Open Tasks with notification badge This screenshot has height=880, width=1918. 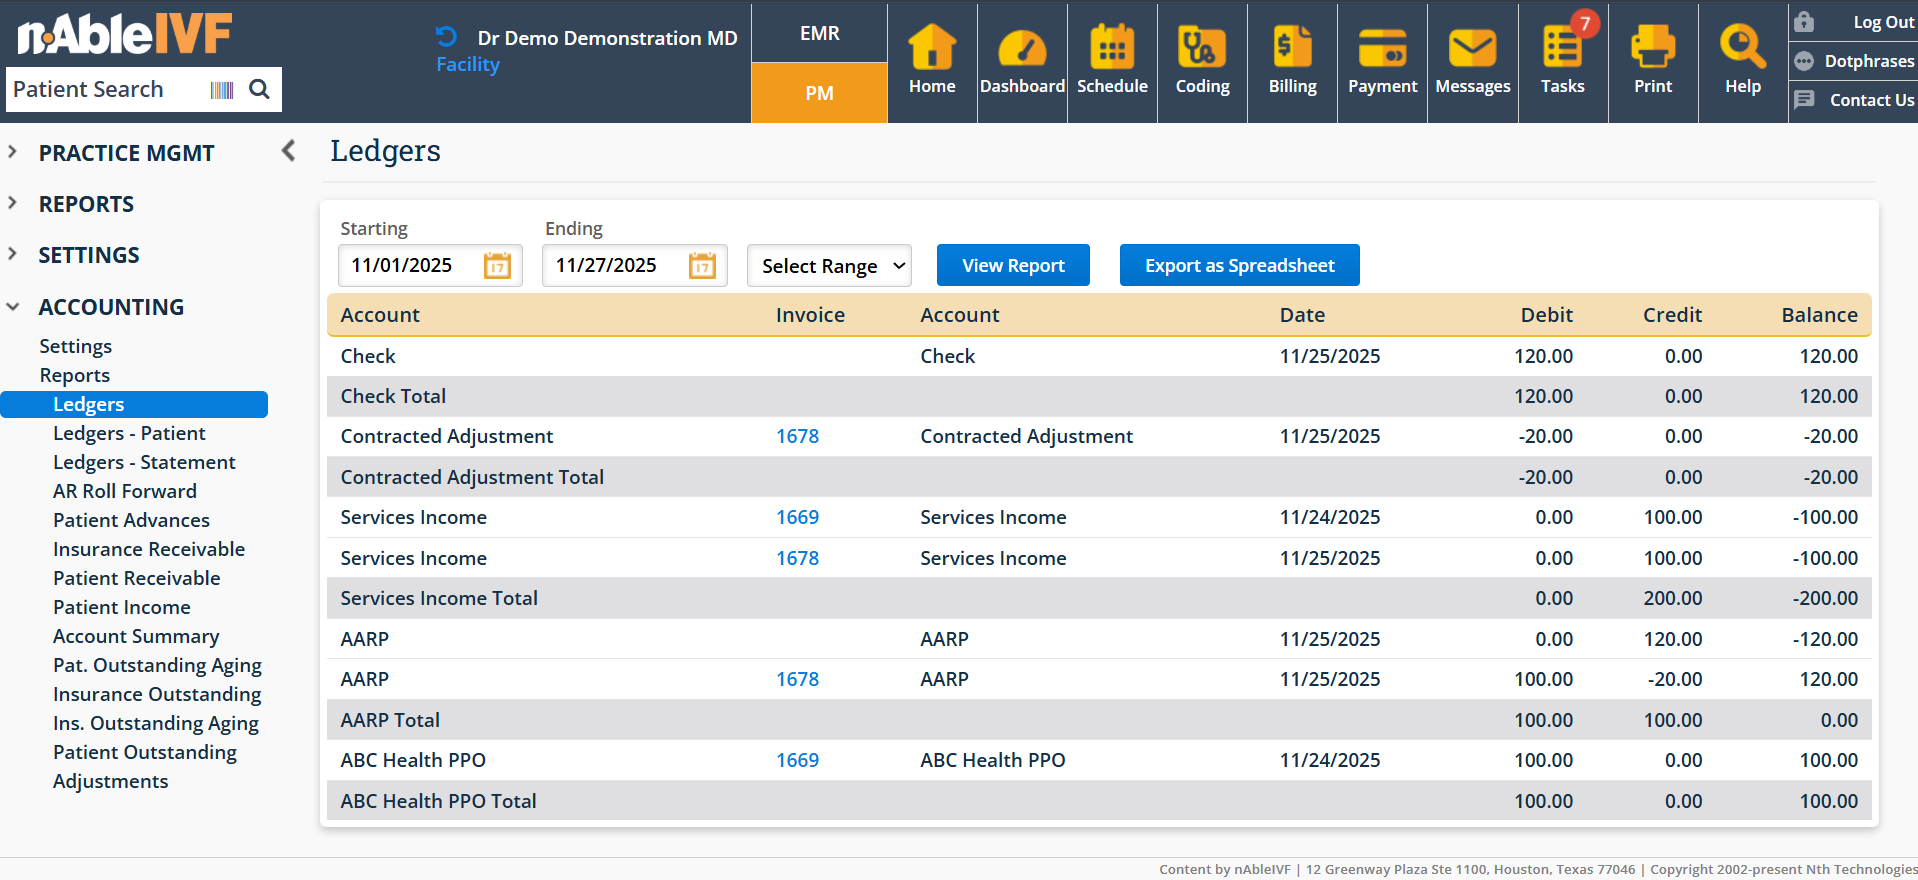pyautogui.click(x=1561, y=60)
